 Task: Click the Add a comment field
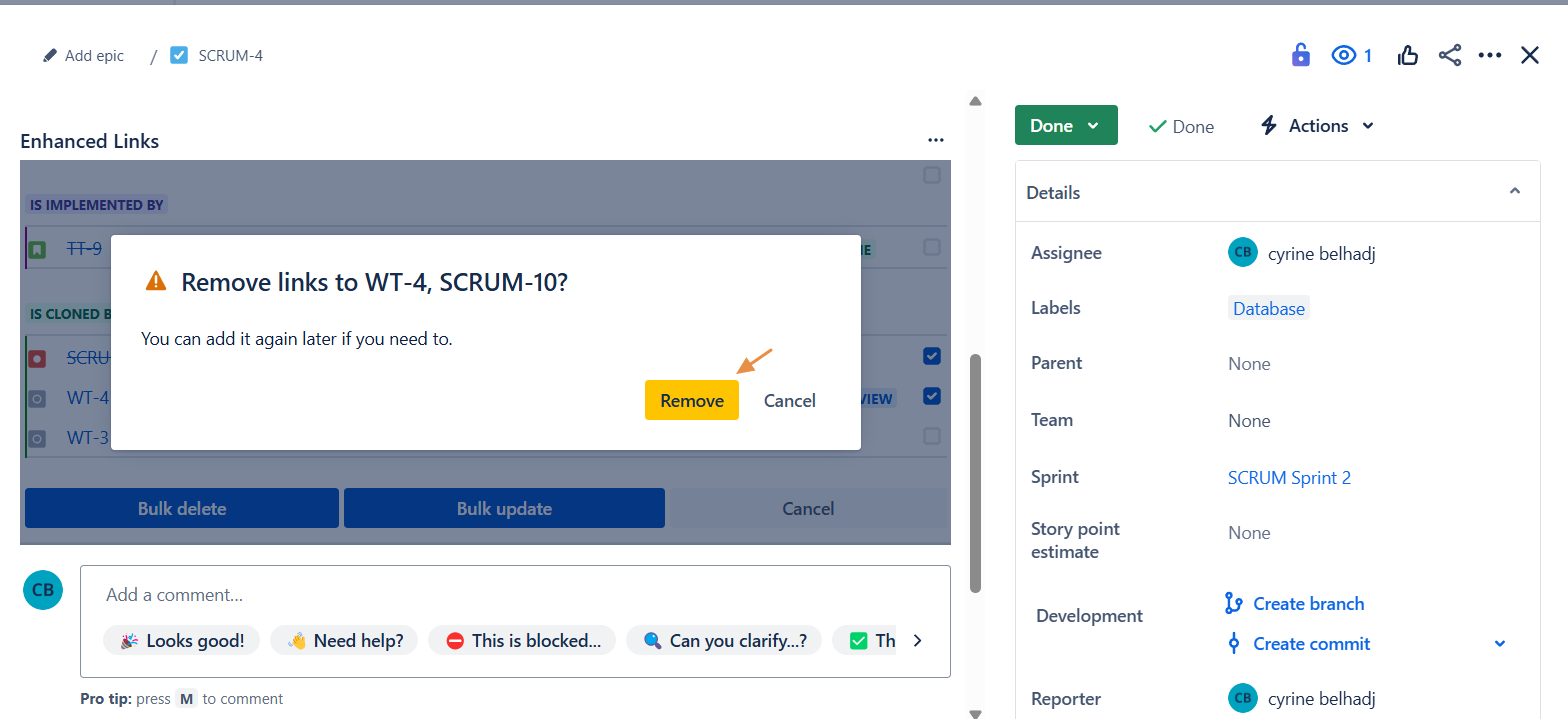click(x=514, y=595)
